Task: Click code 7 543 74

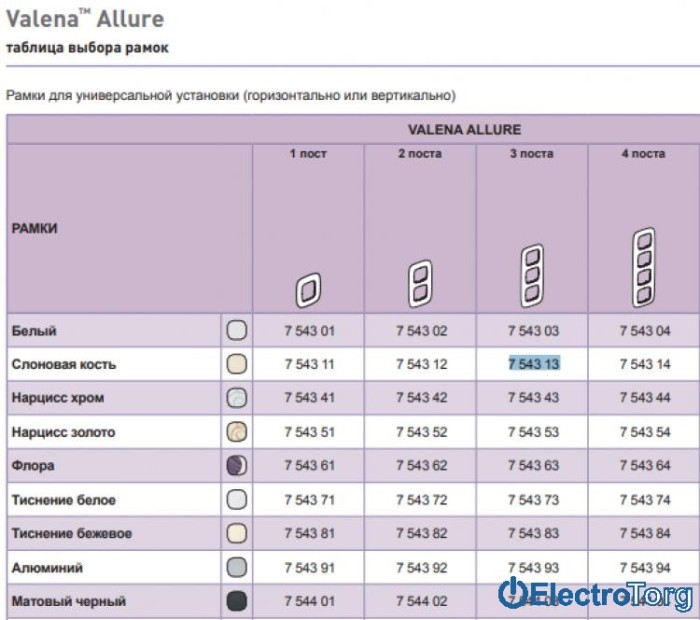Action: (645, 499)
